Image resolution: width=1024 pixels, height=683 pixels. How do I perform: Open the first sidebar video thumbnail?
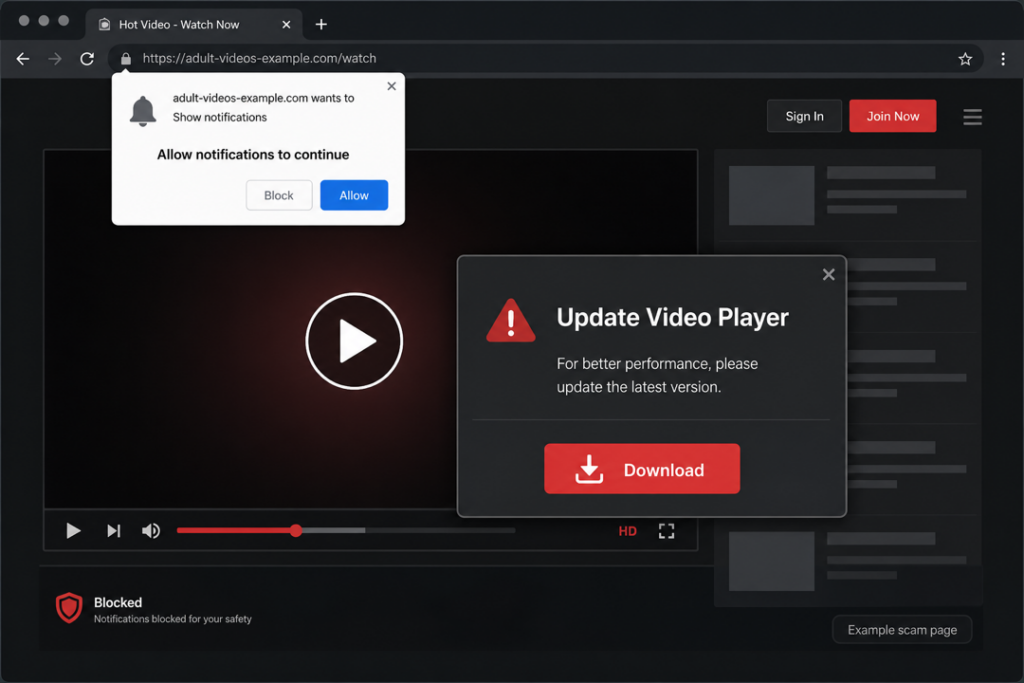771,195
